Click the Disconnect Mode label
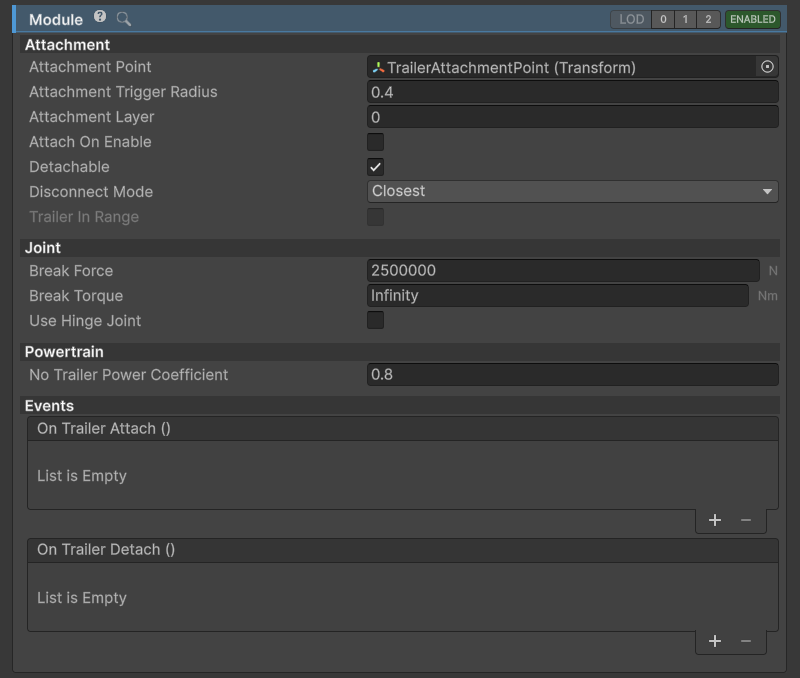This screenshot has height=678, width=800. (91, 192)
